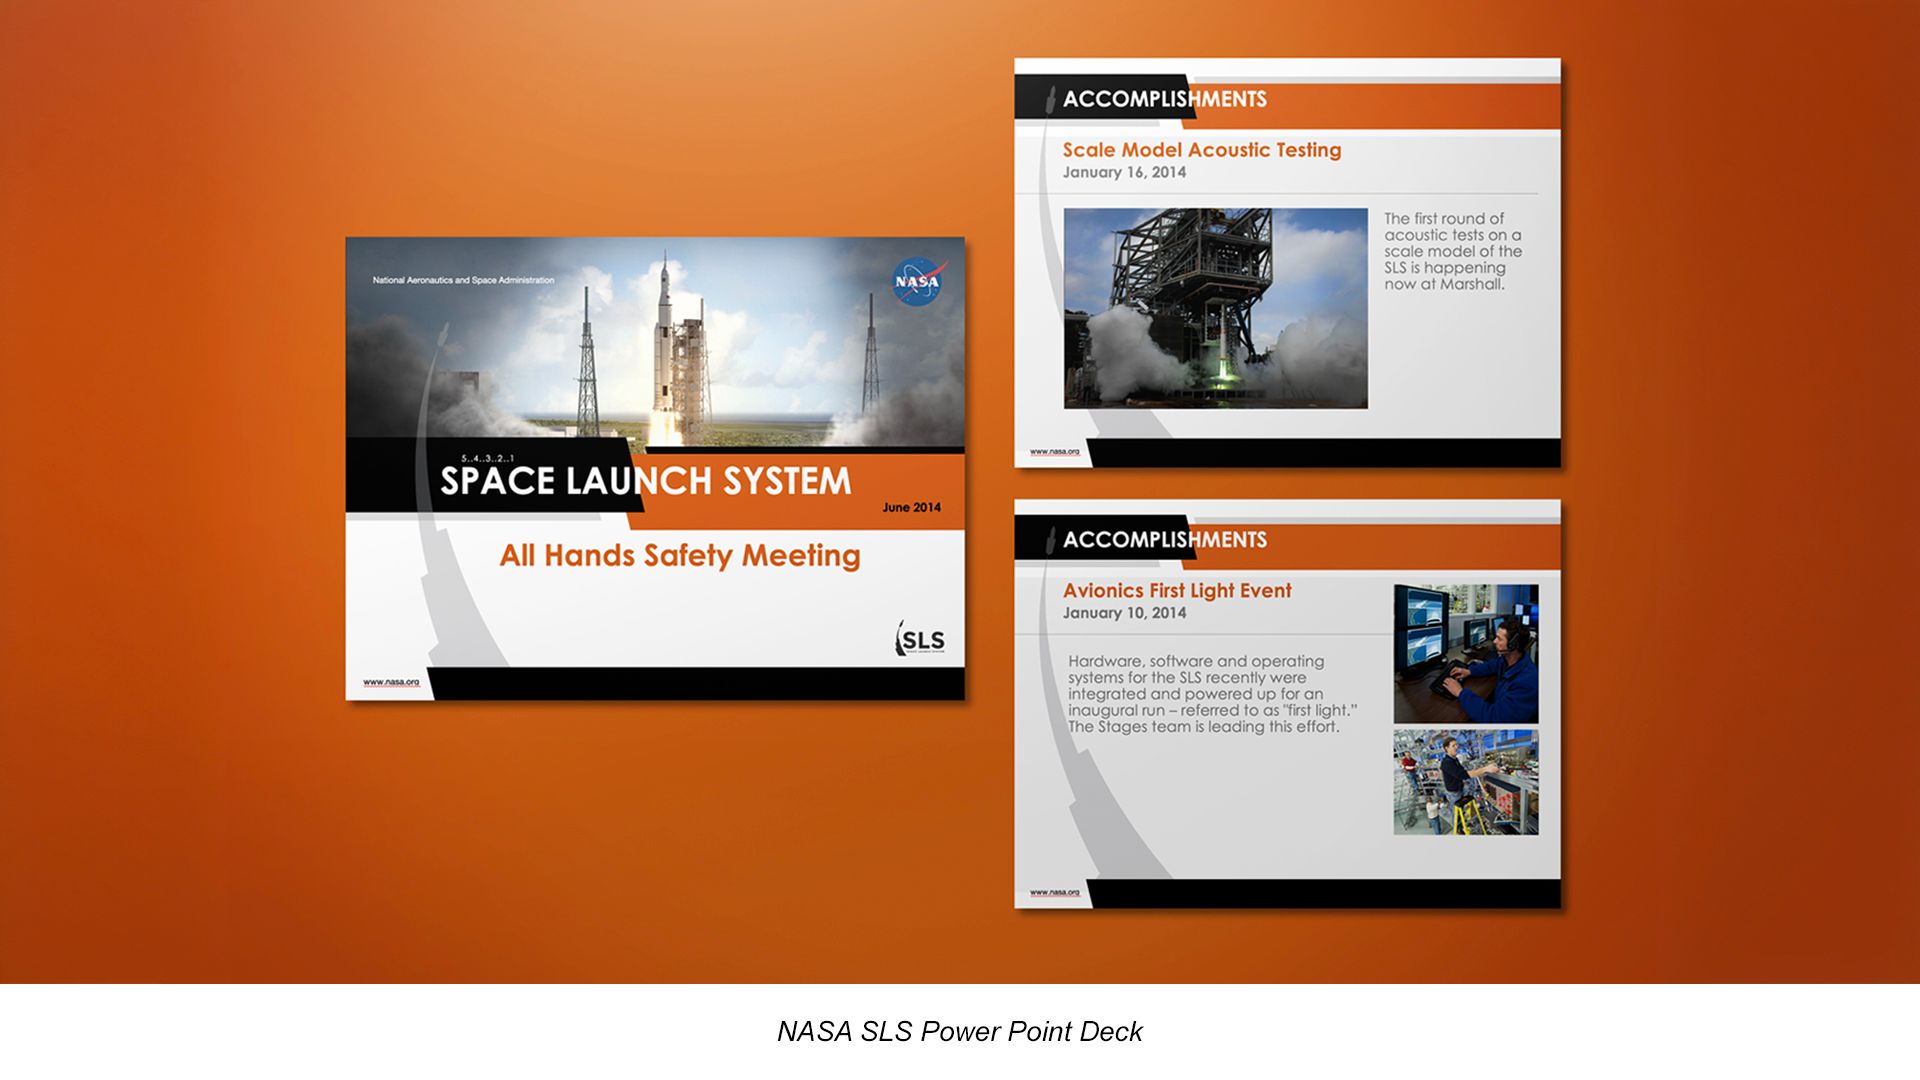Select the photo of the technician by the ladder
Image resolution: width=1920 pixels, height=1080 pixels.
(x=1466, y=782)
